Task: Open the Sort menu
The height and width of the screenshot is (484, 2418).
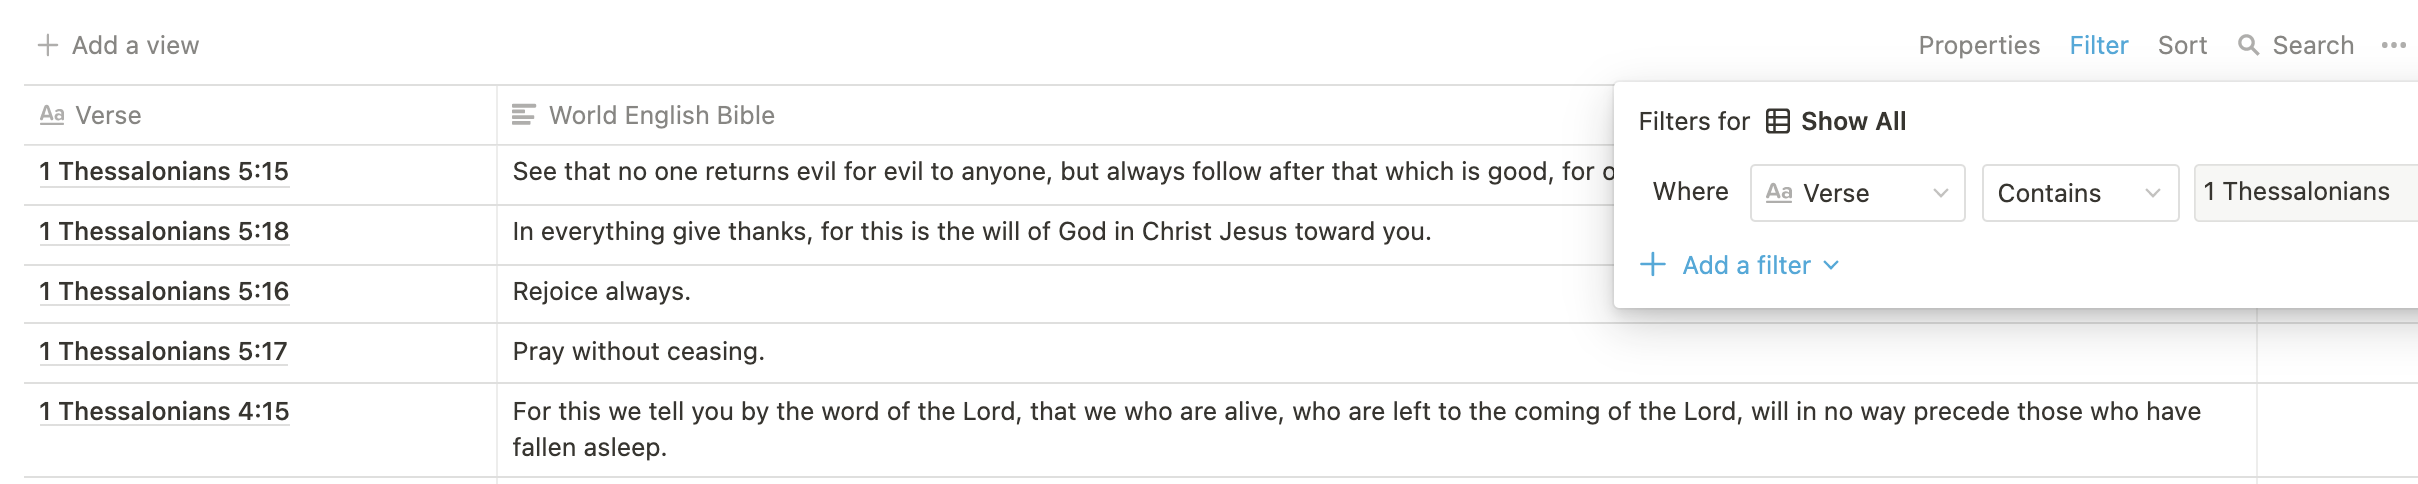Action: click(2182, 45)
